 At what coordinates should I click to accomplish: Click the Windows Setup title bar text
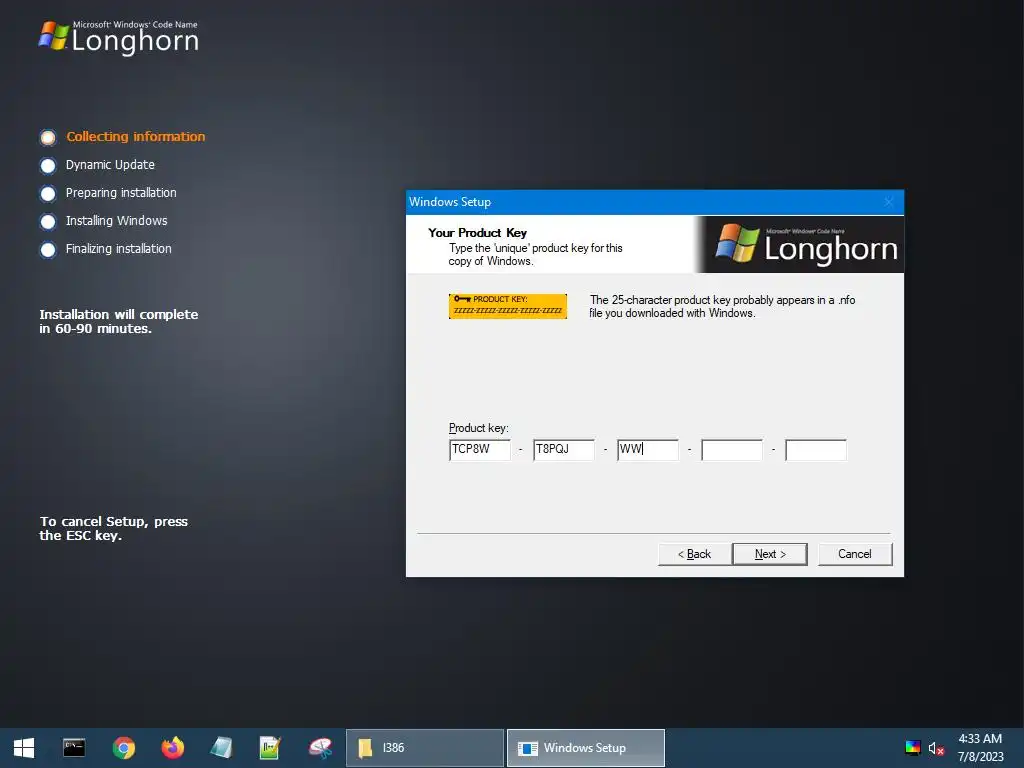pyautogui.click(x=450, y=202)
